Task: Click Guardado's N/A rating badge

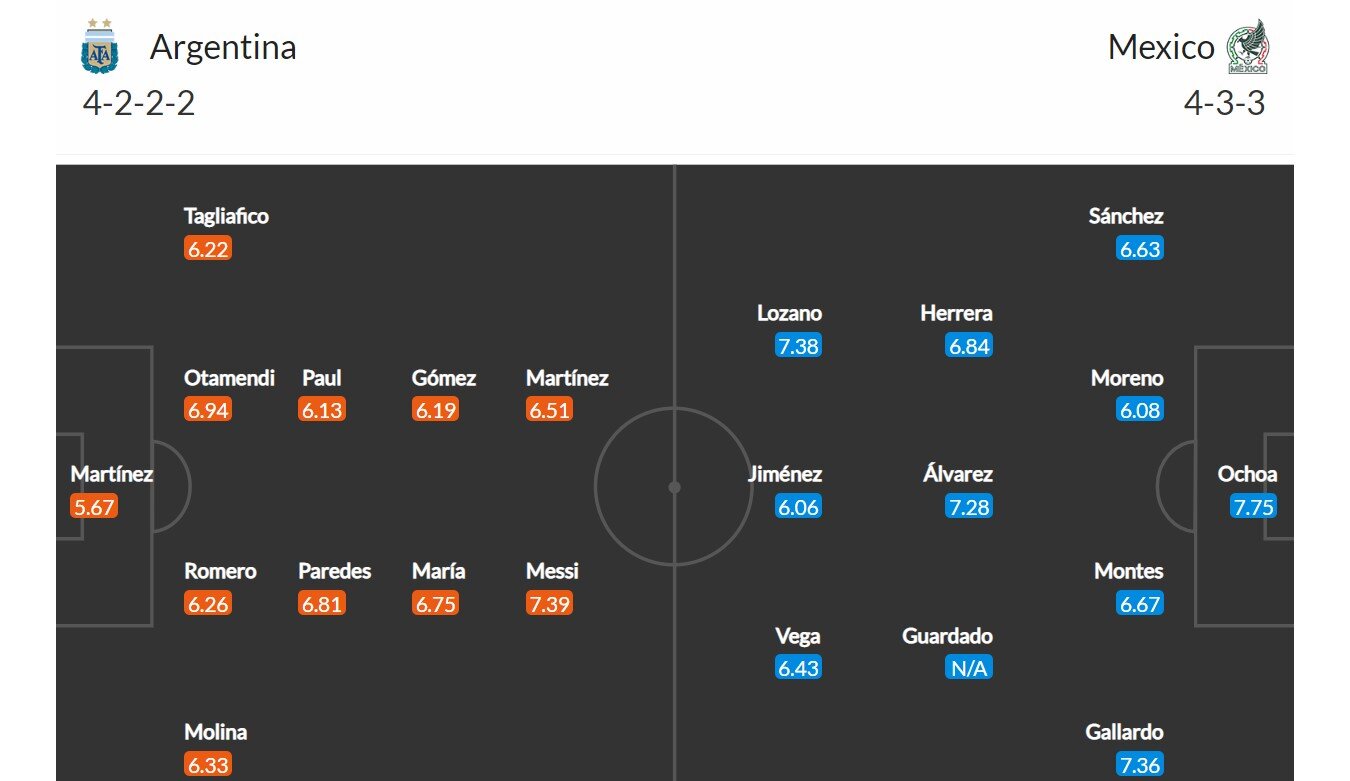Action: [x=969, y=669]
